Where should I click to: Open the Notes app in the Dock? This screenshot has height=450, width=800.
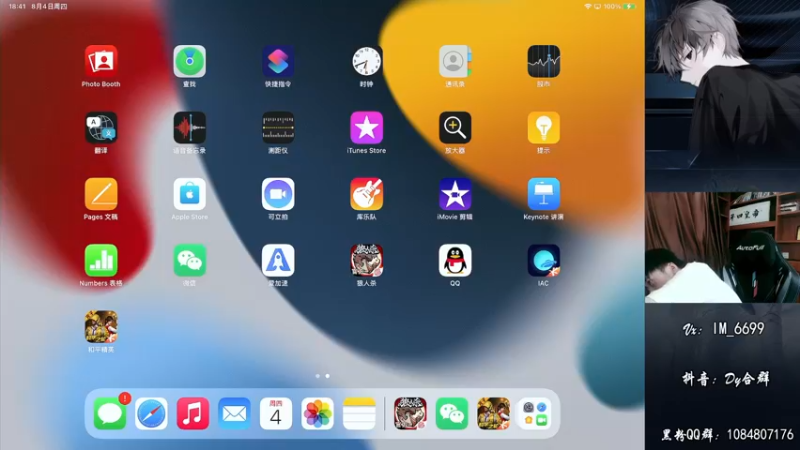[359, 413]
